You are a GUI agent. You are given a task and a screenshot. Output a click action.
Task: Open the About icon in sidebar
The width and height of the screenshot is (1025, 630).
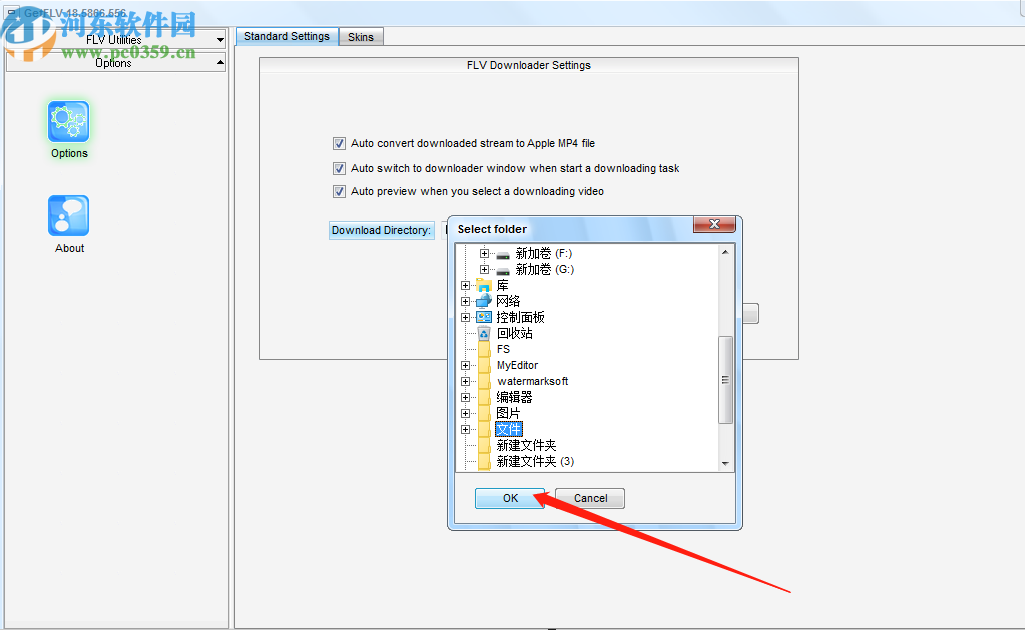pyautogui.click(x=69, y=216)
